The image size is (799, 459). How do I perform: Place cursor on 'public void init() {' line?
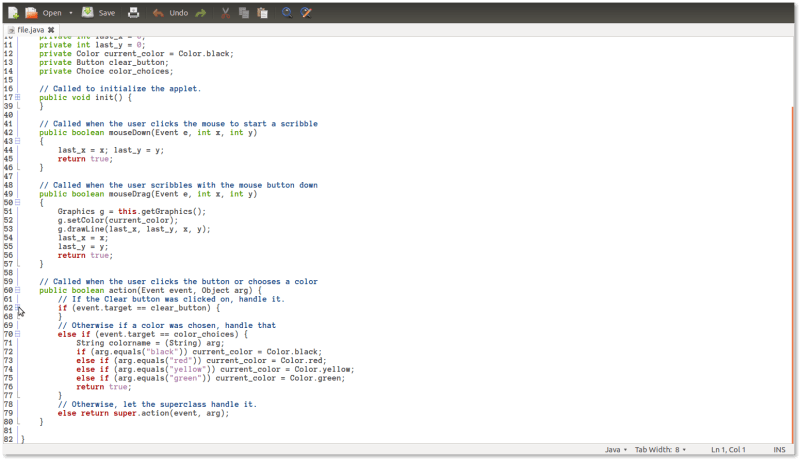[85, 97]
